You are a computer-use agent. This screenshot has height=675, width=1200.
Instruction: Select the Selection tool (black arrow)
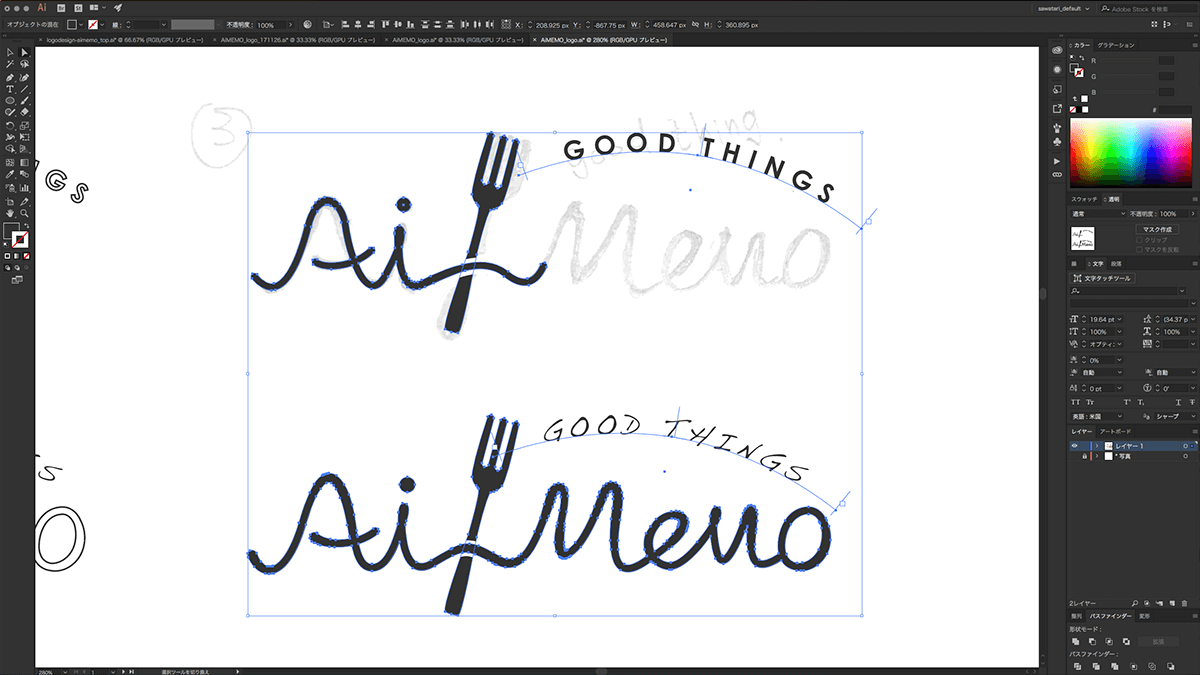[9, 52]
